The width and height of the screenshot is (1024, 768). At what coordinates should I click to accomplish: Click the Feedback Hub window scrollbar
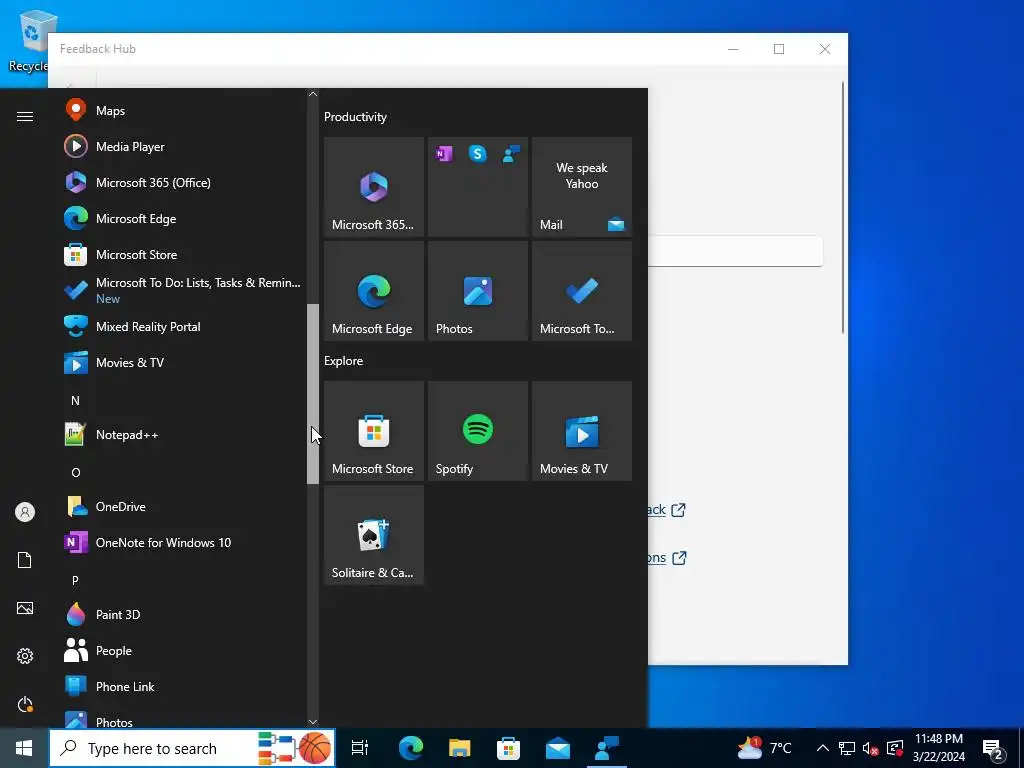tap(843, 208)
